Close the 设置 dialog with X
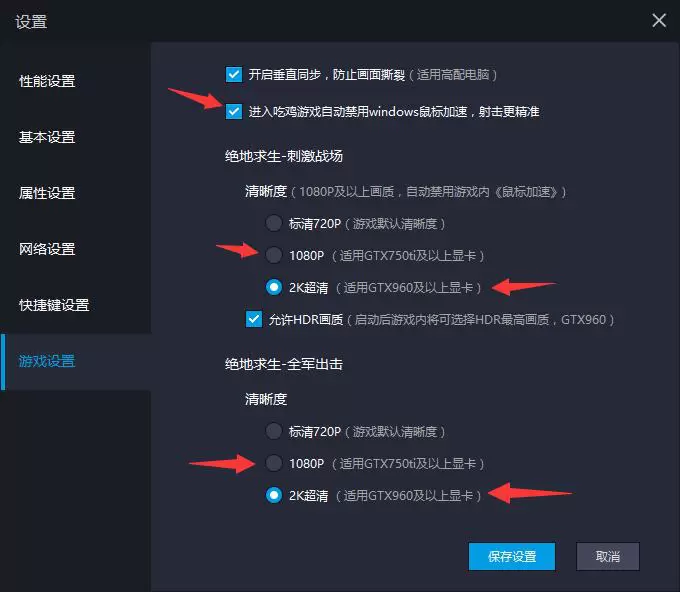The width and height of the screenshot is (680, 592). [x=659, y=20]
